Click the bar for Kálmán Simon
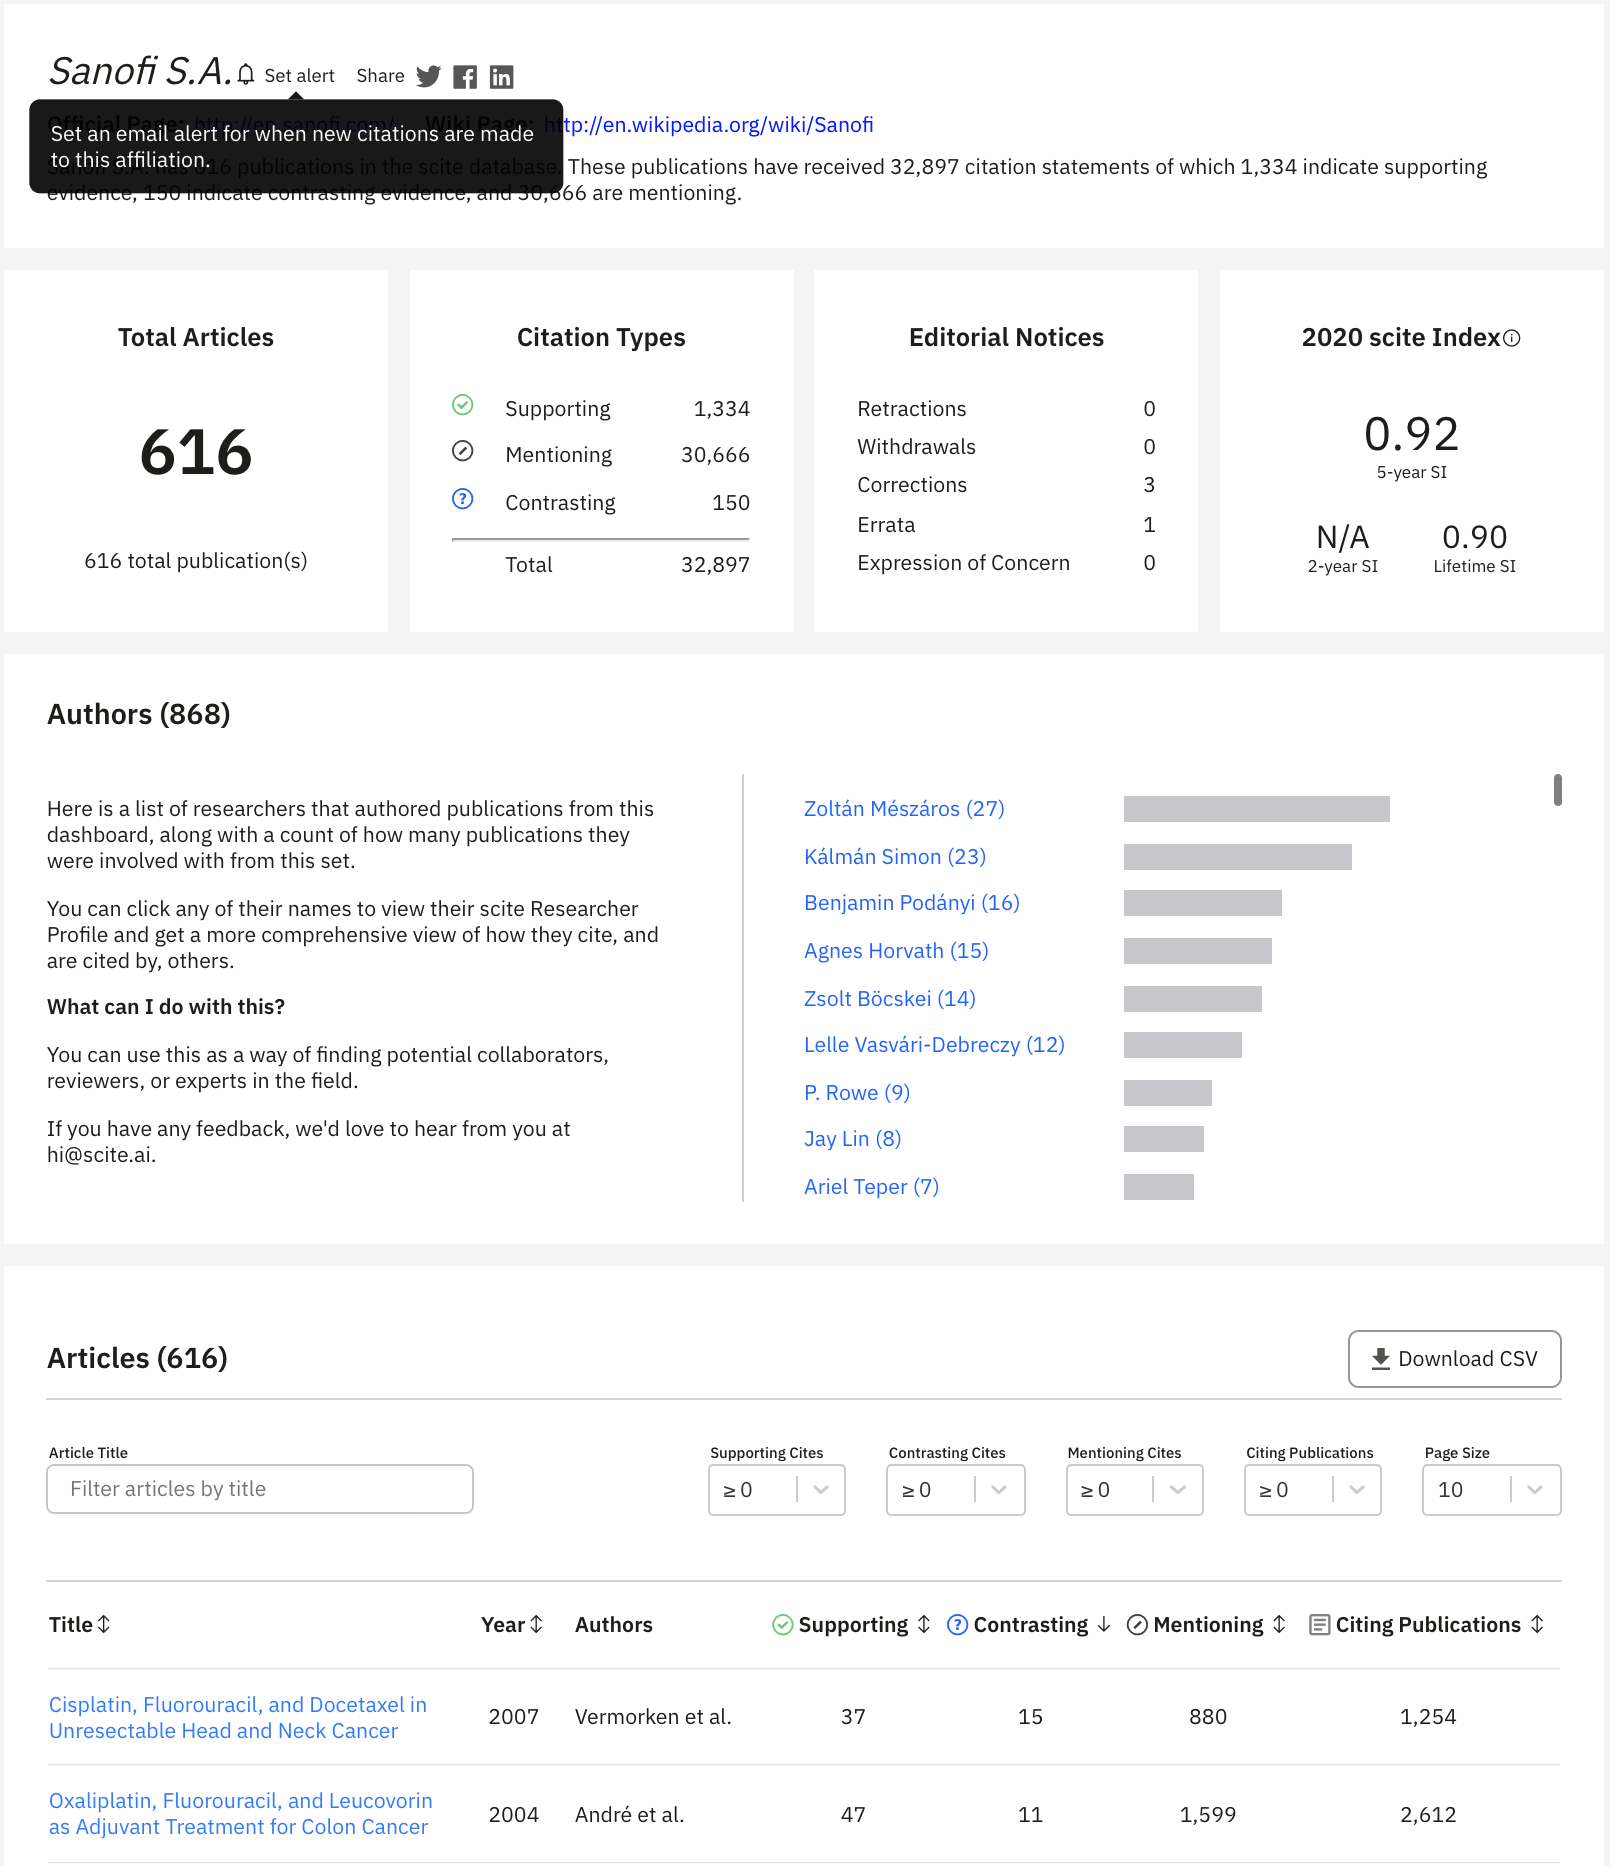Viewport: 1610px width, 1866px height. pos(1238,857)
